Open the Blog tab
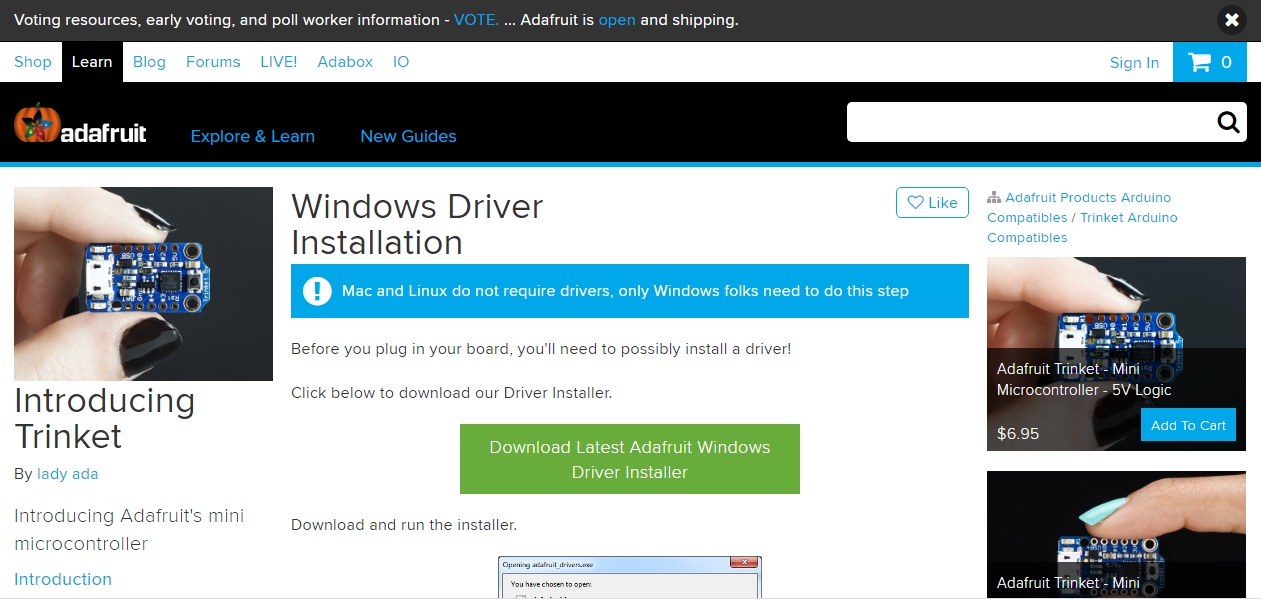Image resolution: width=1261 pixels, height=599 pixels. click(149, 62)
